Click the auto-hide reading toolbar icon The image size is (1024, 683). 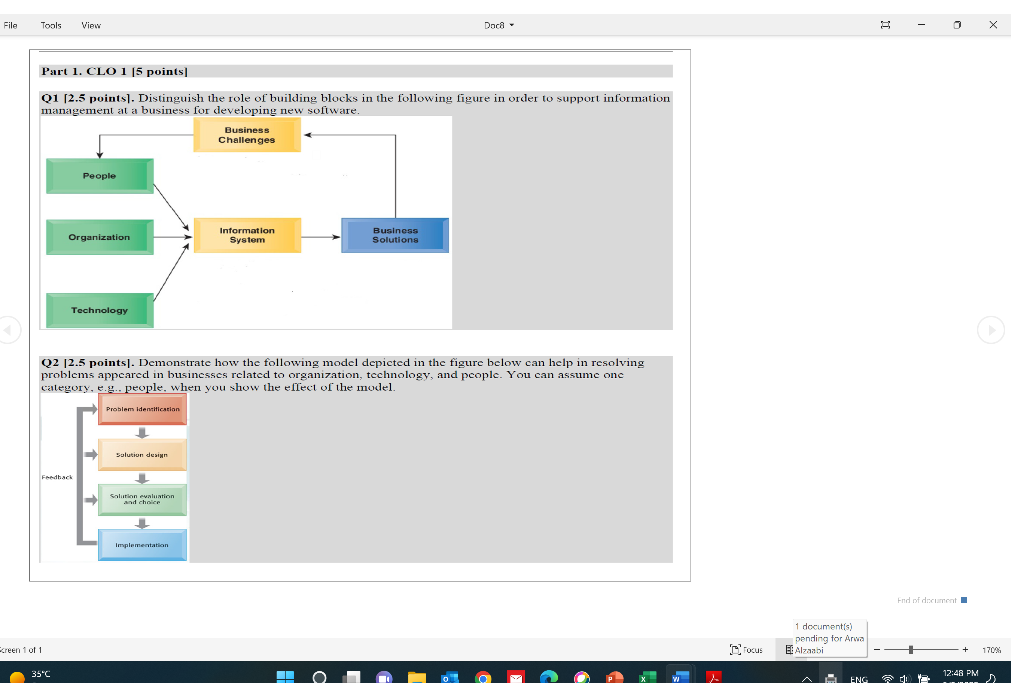tap(885, 25)
